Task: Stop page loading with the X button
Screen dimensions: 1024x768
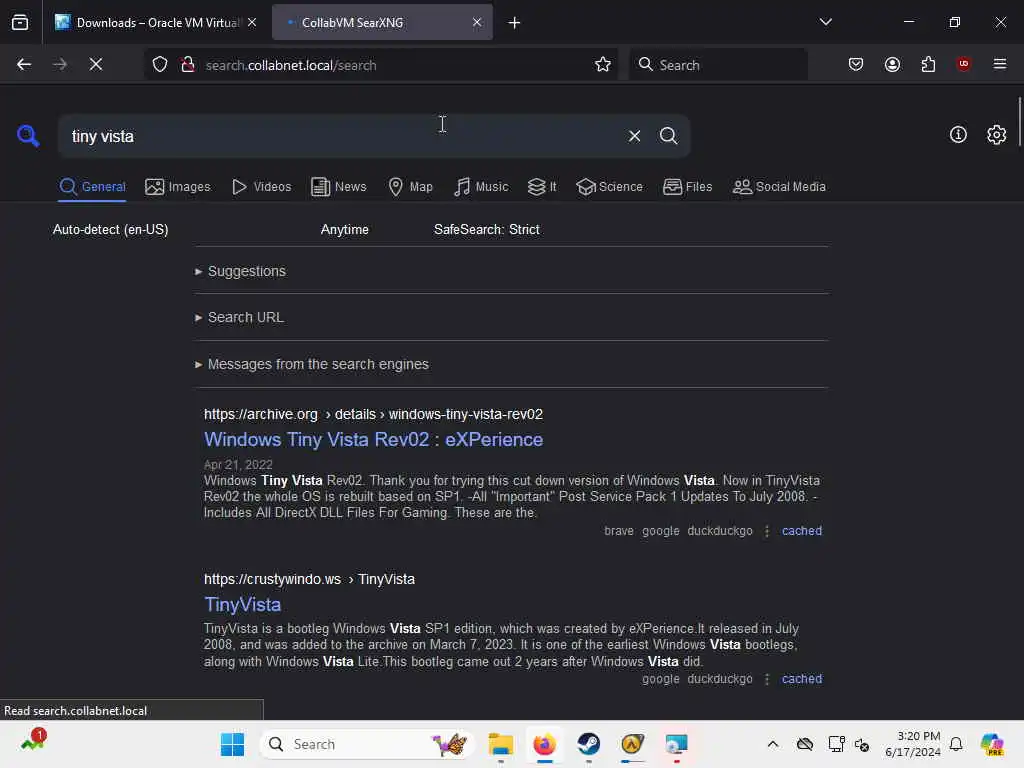Action: click(96, 64)
